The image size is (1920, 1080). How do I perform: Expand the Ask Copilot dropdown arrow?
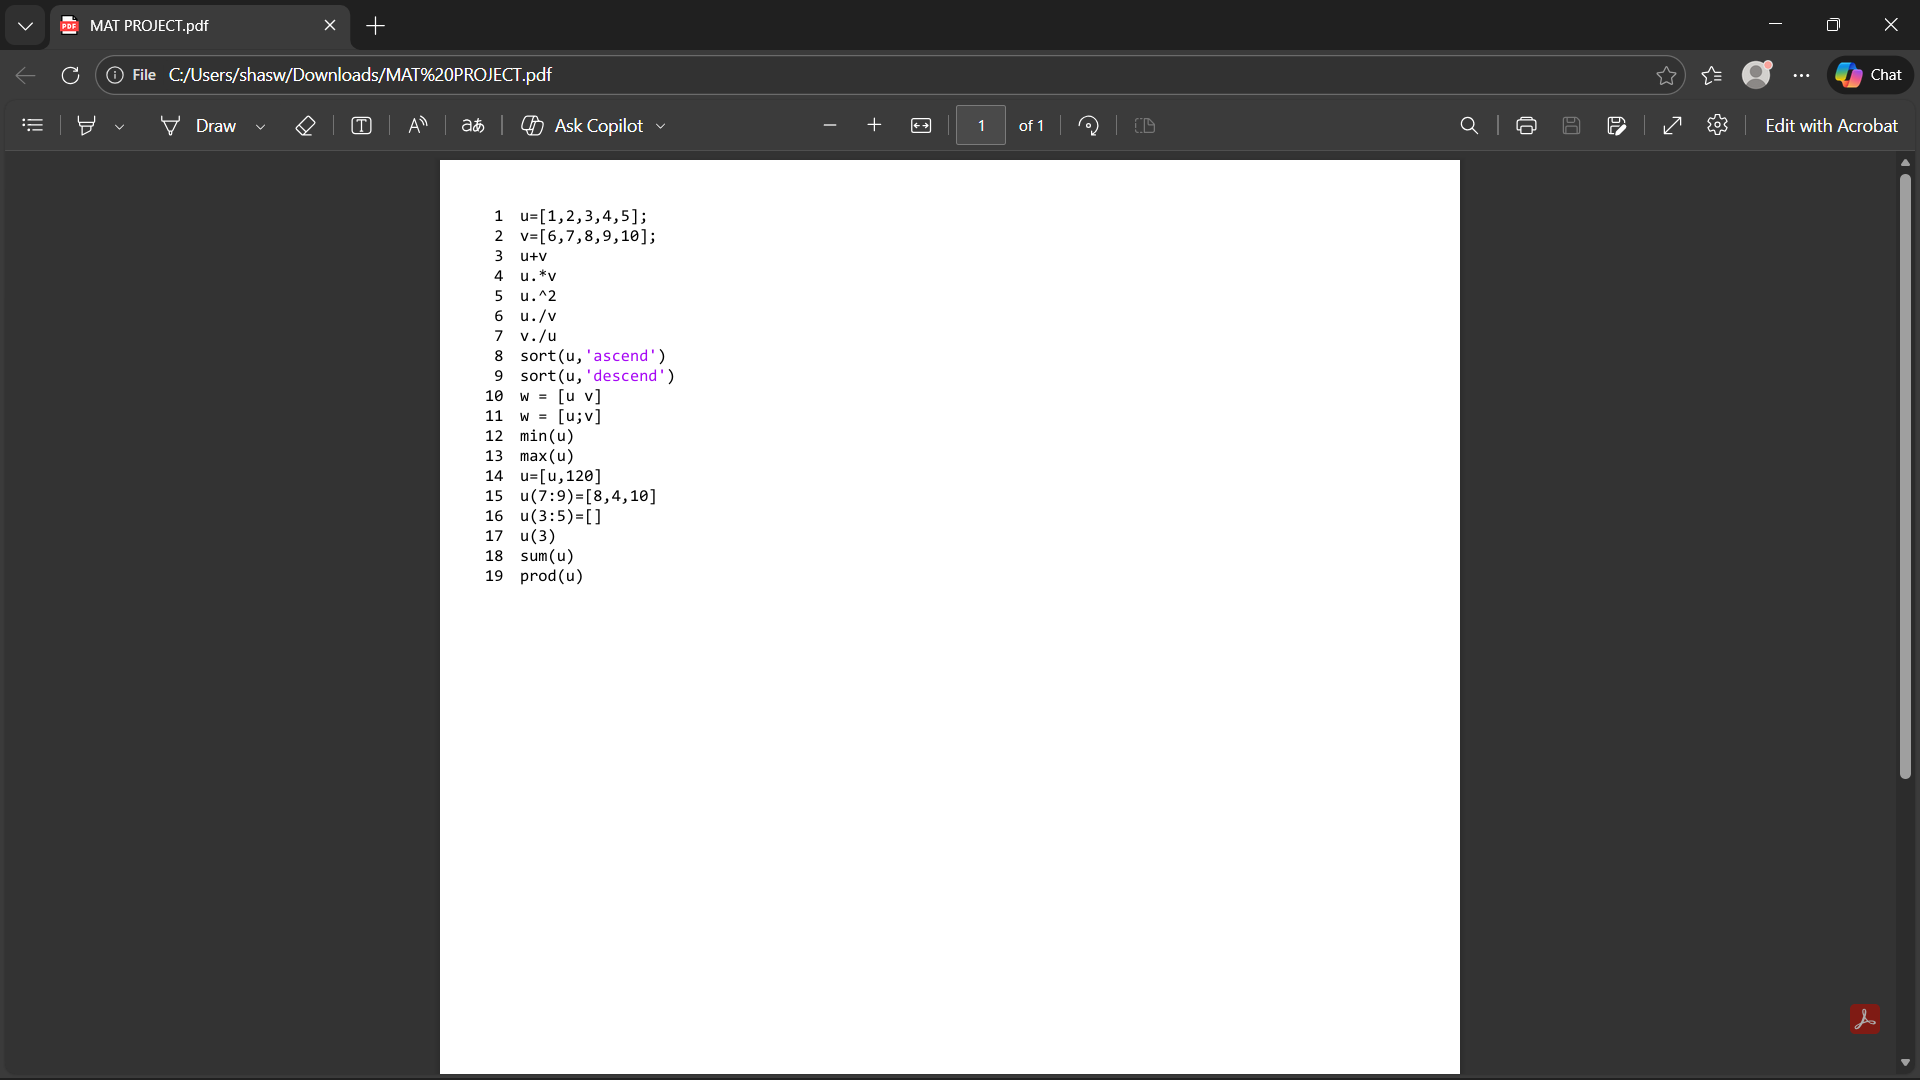tap(661, 126)
